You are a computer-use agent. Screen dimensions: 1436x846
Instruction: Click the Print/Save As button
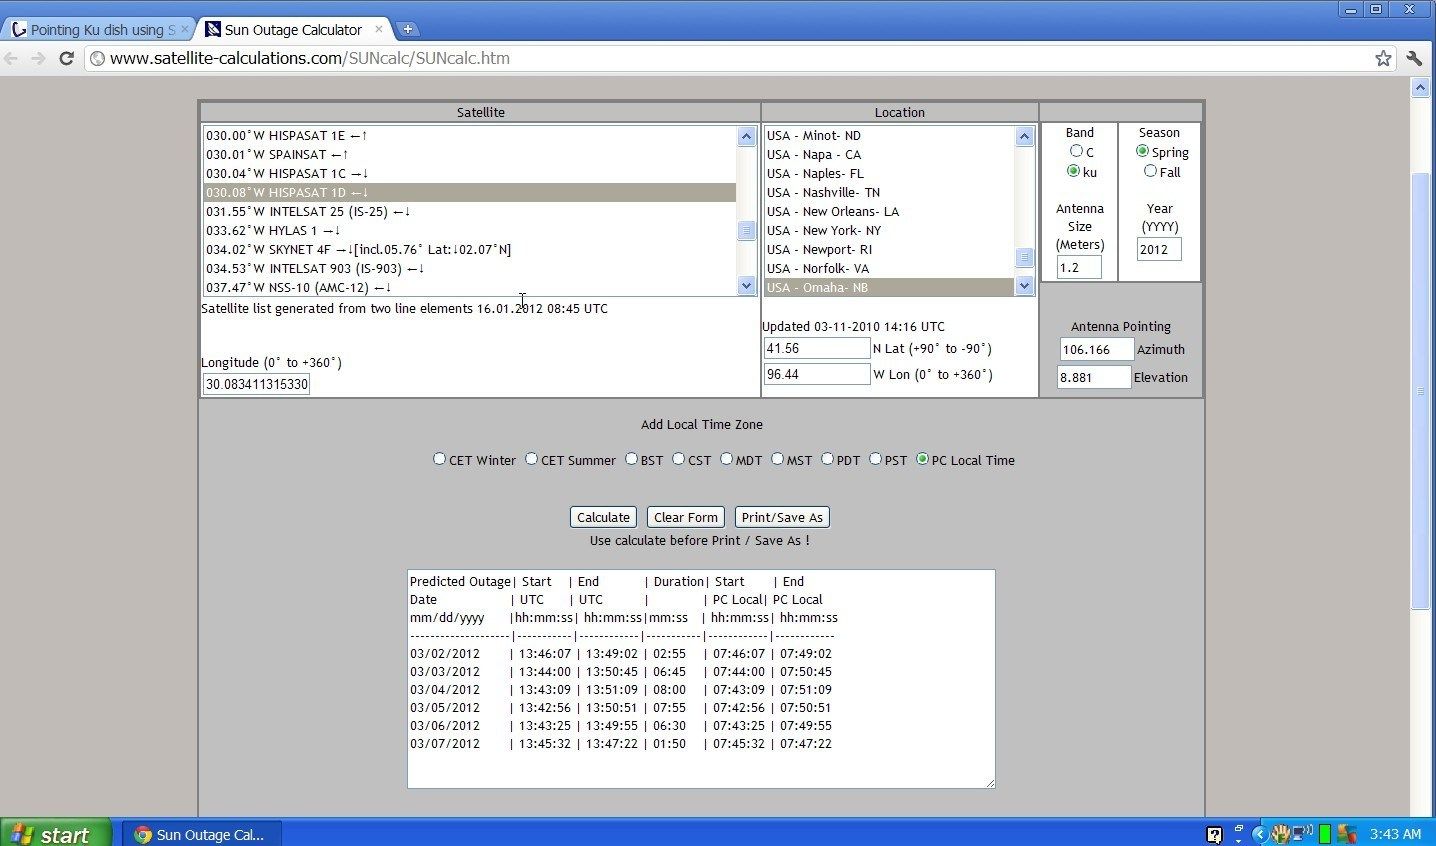[x=782, y=517]
